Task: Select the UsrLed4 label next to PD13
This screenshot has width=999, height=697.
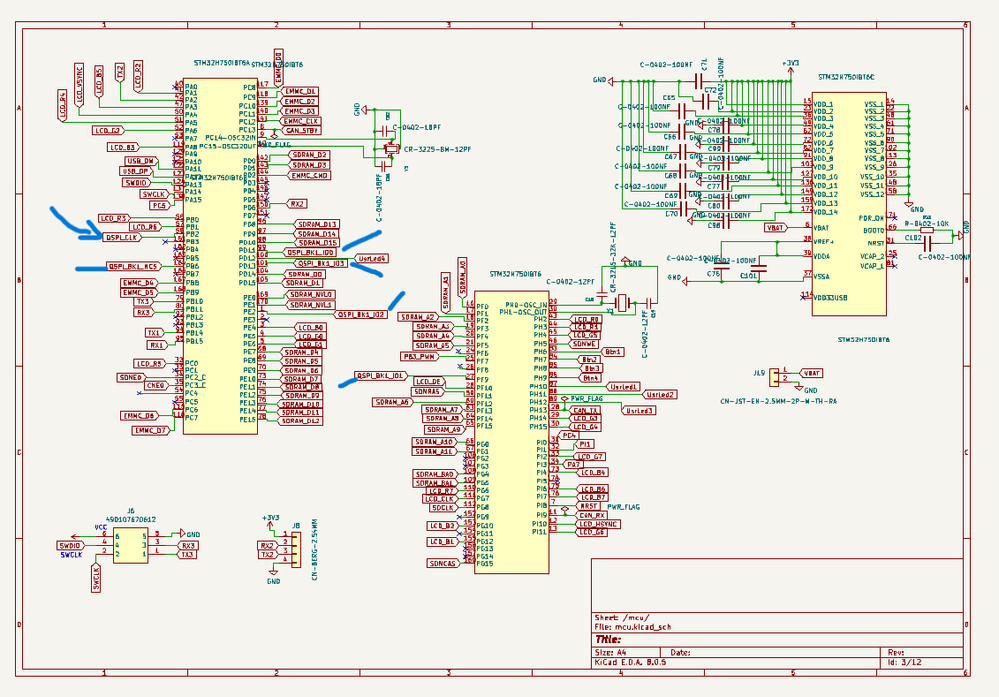Action: 371,259
